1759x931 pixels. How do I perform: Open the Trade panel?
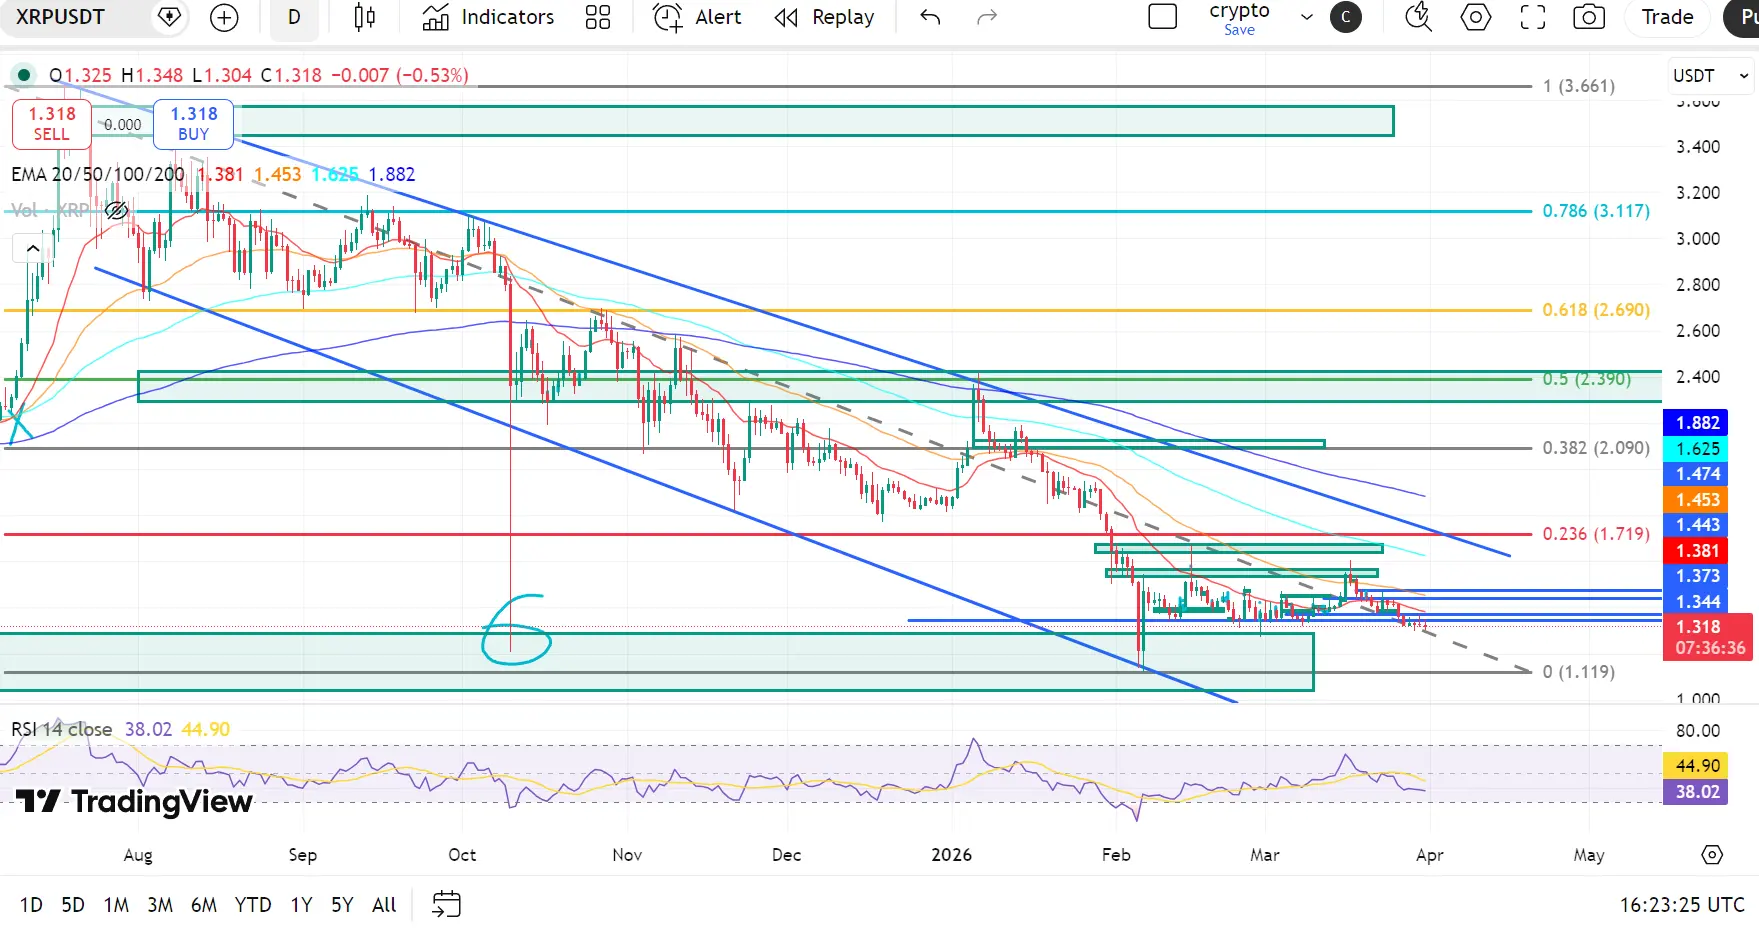click(x=1667, y=17)
